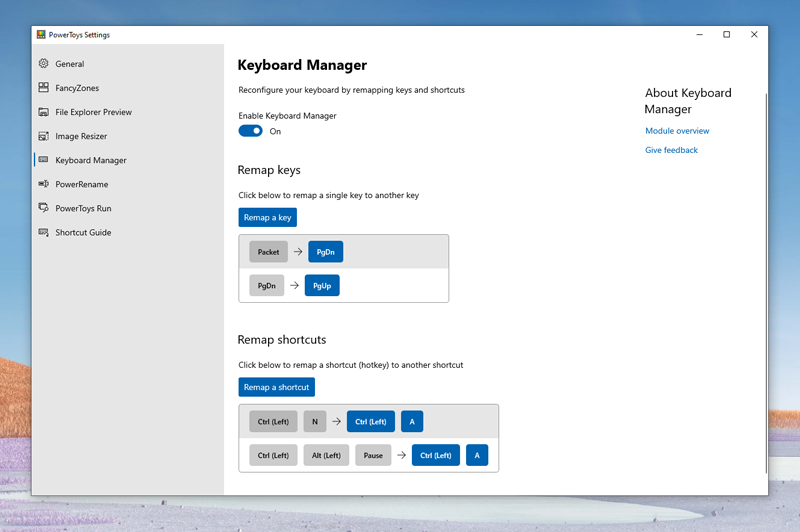Click the blue PgUp mapped key

(322, 286)
